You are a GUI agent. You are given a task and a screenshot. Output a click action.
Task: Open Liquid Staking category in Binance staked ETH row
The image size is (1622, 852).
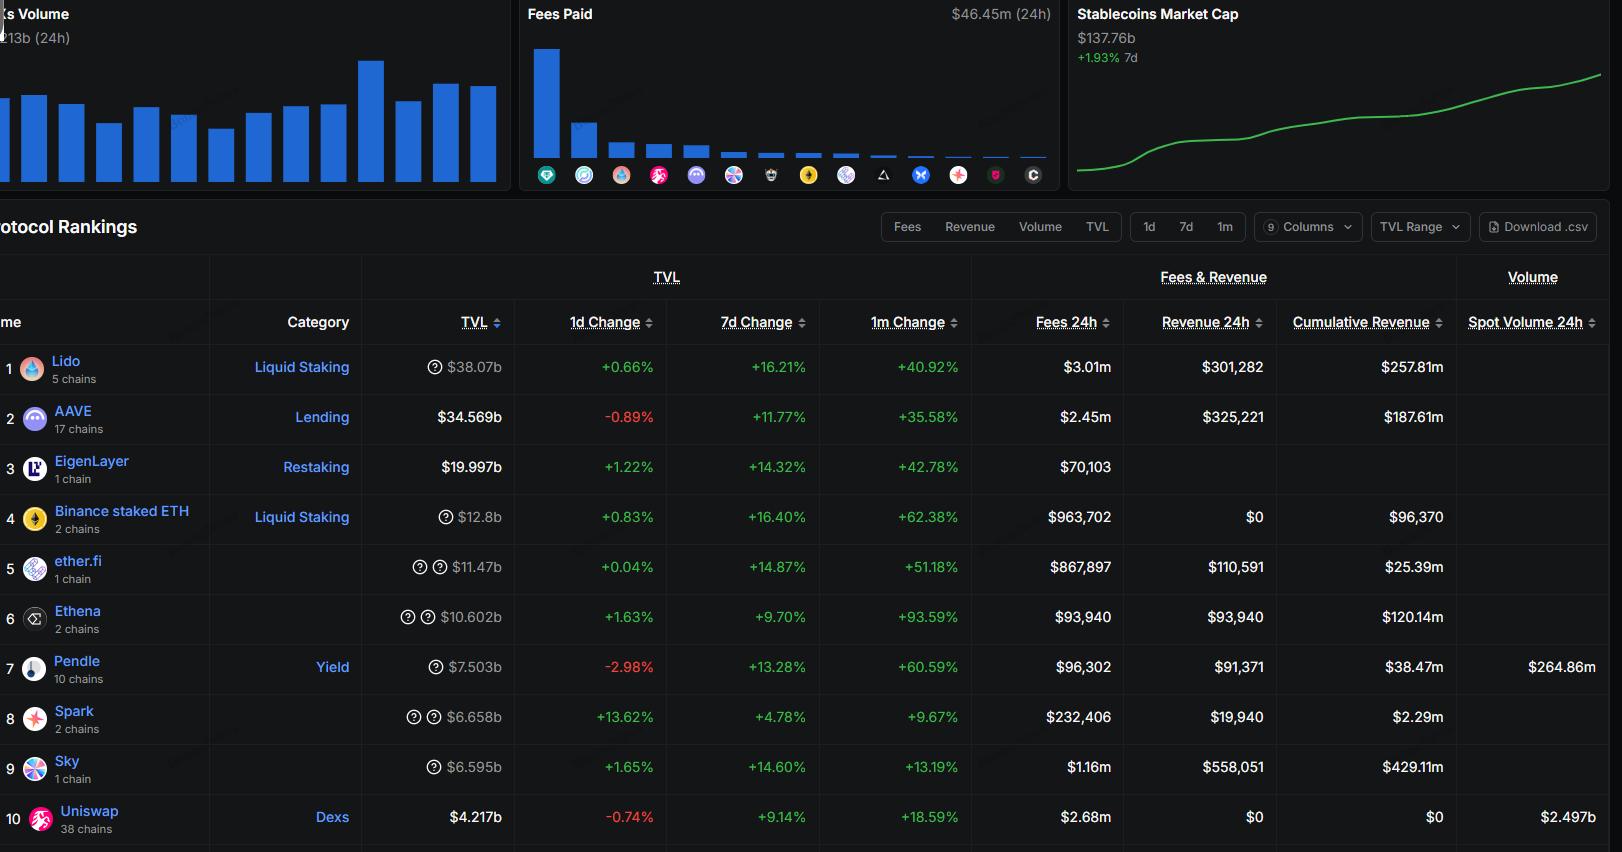(302, 517)
